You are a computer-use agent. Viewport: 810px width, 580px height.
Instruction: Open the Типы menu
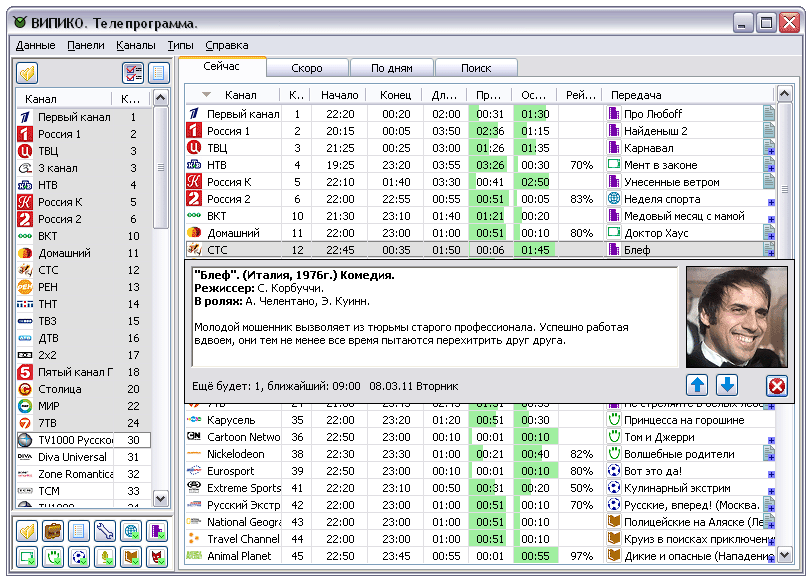180,45
